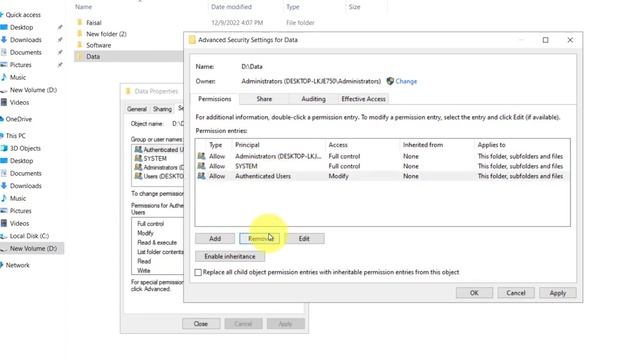Viewport: 640px width, 360px height.
Task: Click the pin icon next to Quick access Desktop
Action: click(60, 27)
